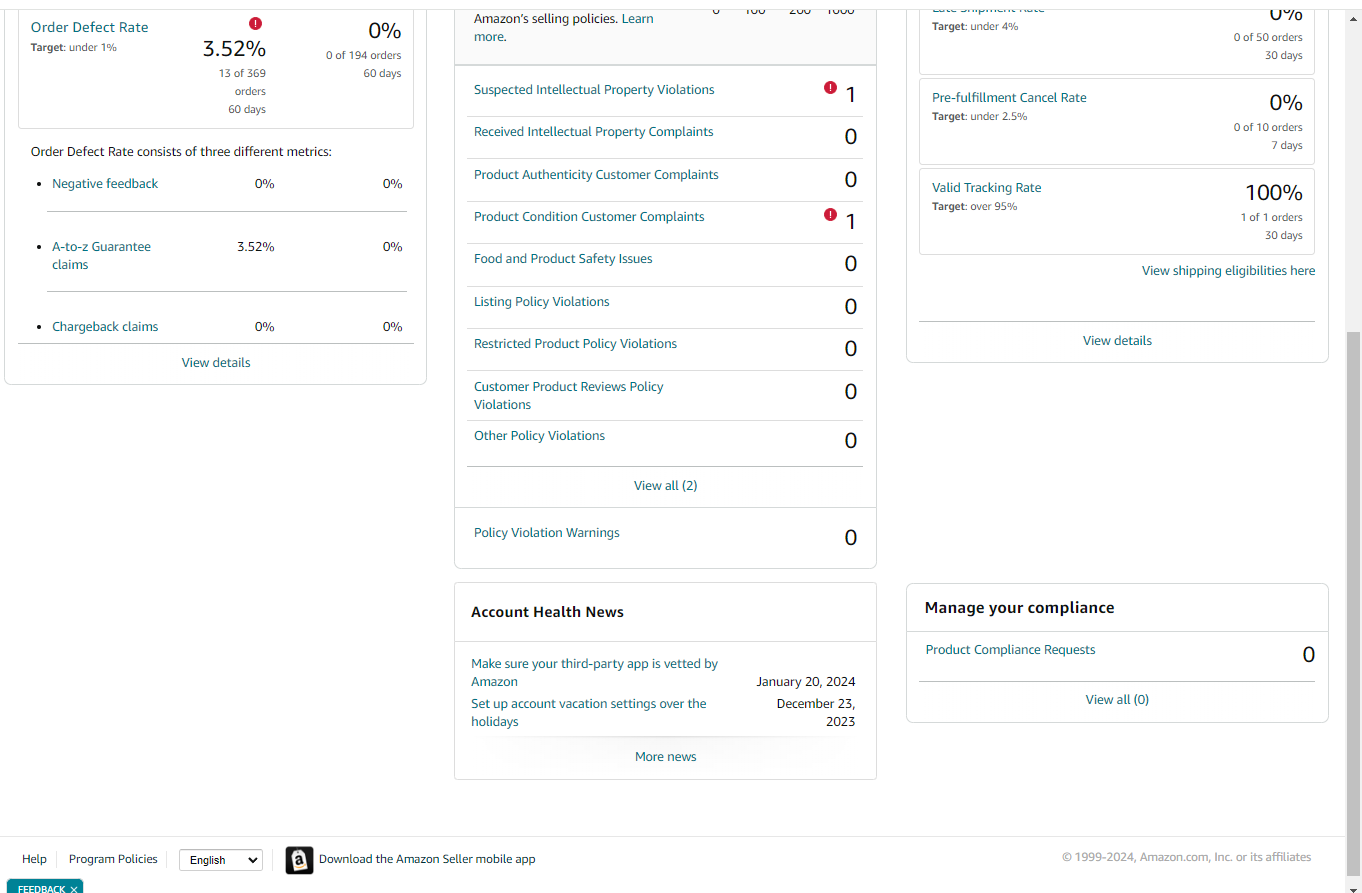The height and width of the screenshot is (893, 1362).
Task: Click the copyright notice in the footer
Action: [1186, 857]
